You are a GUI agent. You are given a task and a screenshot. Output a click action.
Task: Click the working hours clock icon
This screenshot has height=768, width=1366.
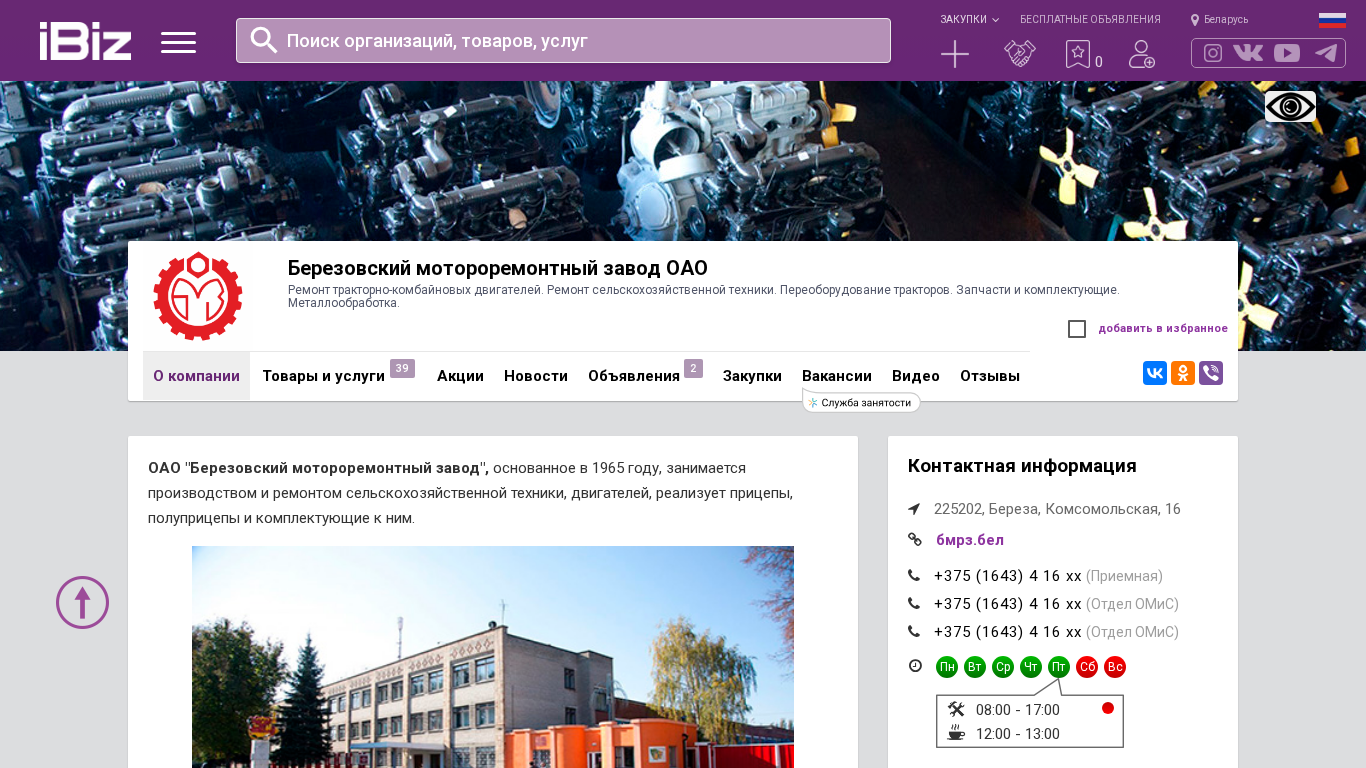915,666
